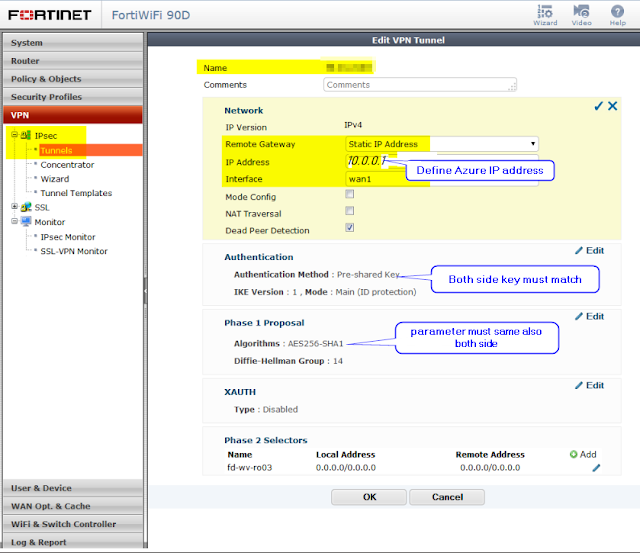This screenshot has width=640, height=553.
Task: Focus the Comments input field
Action: (x=420, y=84)
